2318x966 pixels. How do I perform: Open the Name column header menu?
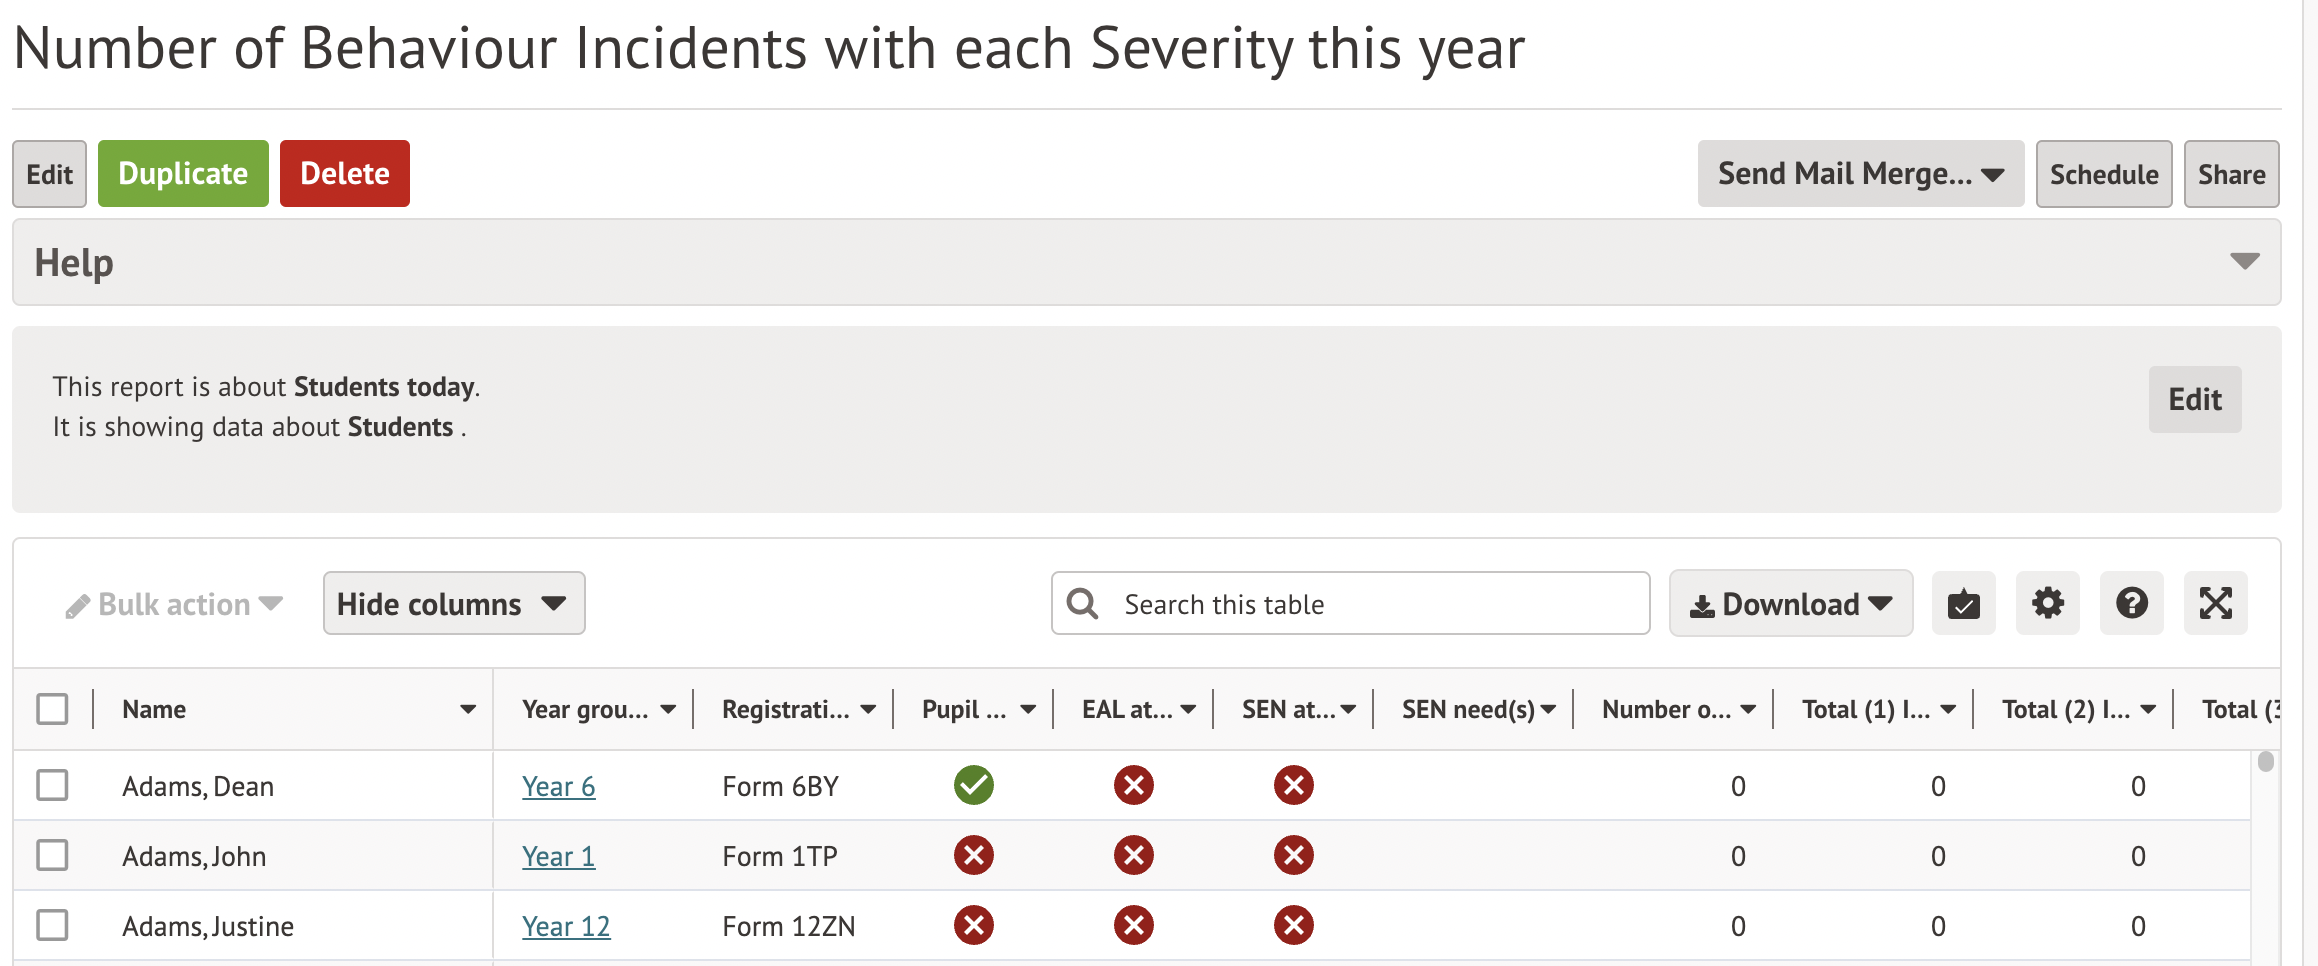click(467, 710)
